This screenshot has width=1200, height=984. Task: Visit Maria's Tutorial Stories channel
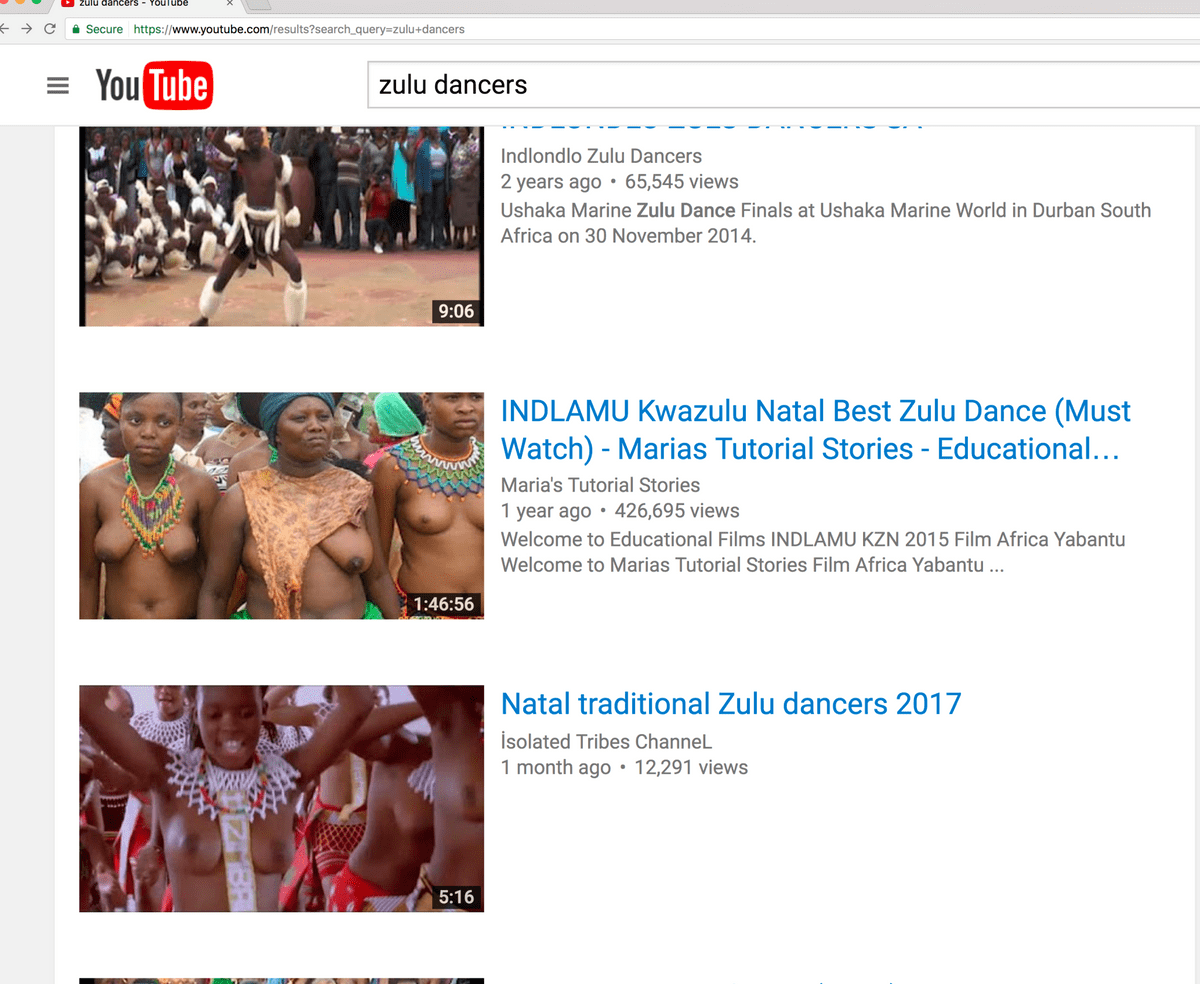(600, 485)
